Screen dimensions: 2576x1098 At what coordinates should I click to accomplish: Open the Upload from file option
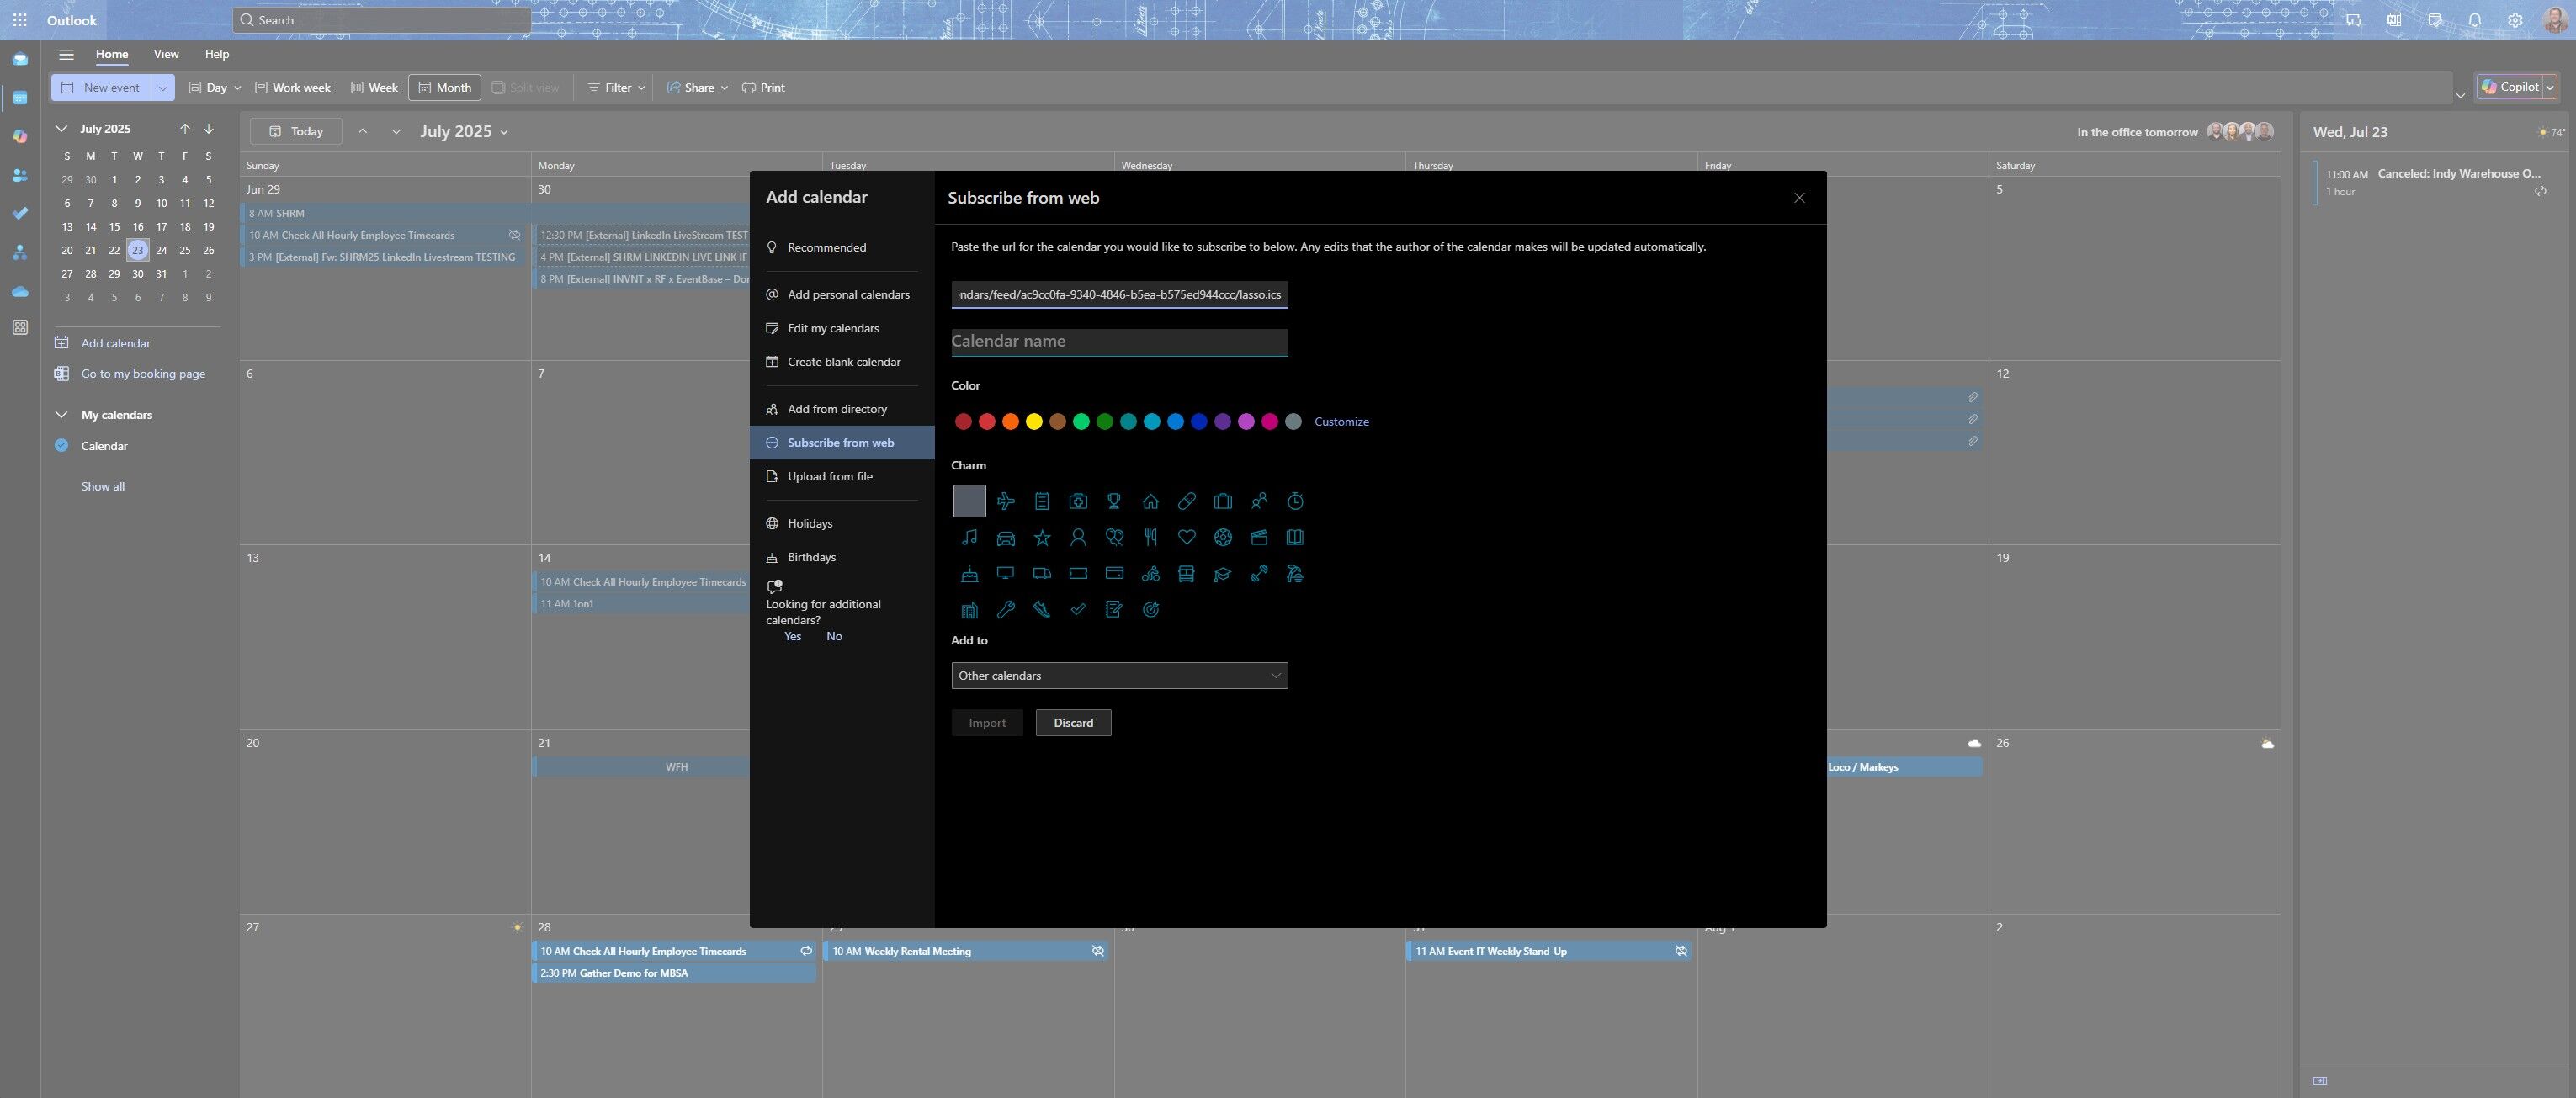pos(829,477)
